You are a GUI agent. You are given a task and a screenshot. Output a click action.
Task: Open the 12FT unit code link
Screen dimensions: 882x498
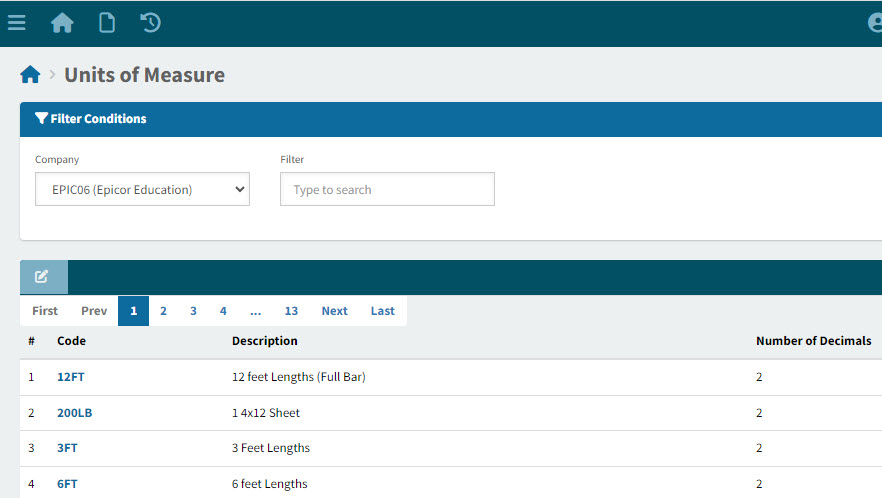pos(71,377)
